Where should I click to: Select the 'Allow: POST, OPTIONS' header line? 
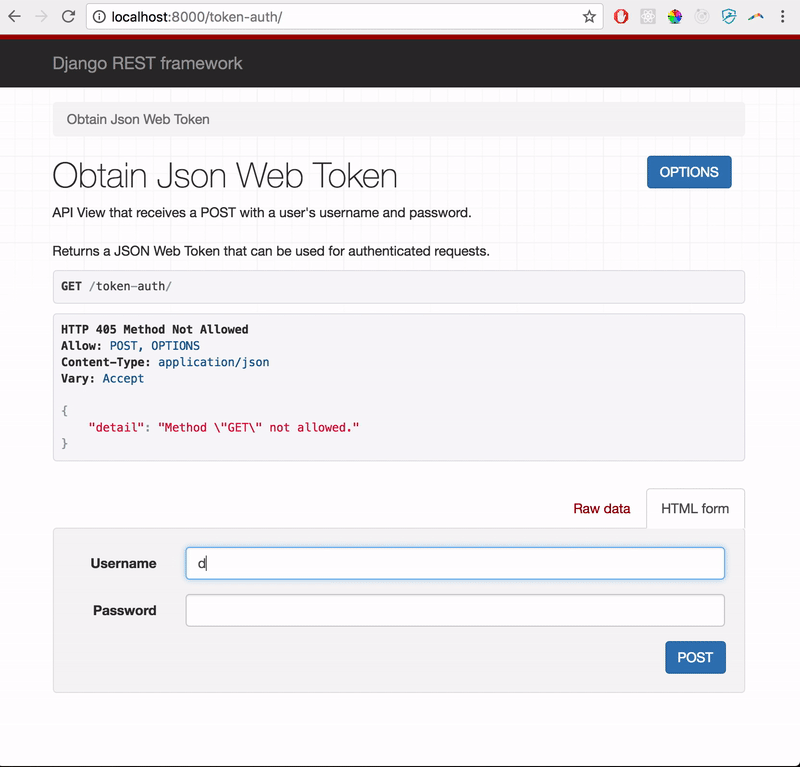point(131,346)
